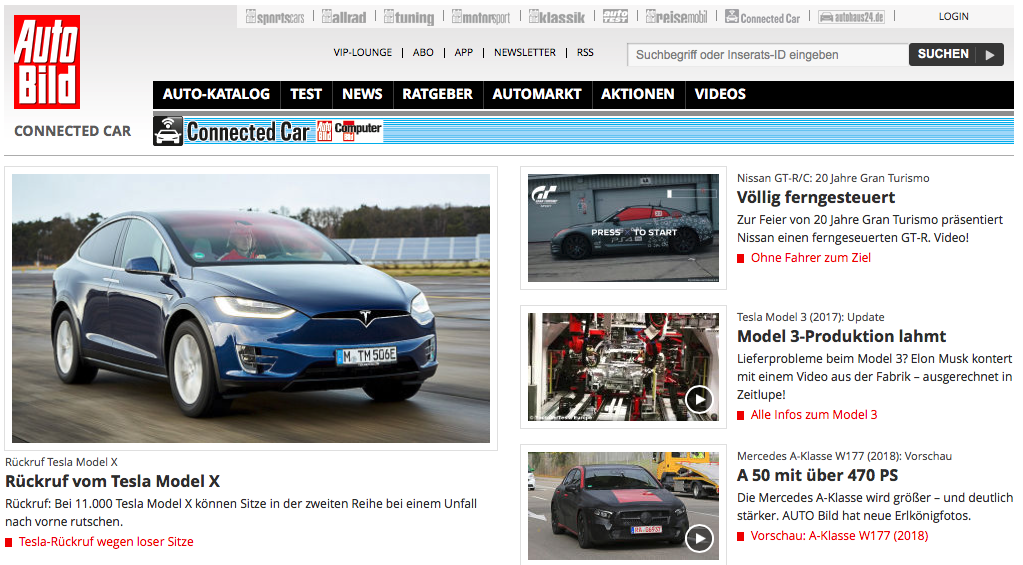This screenshot has width=1023, height=565.
Task: Click the LOGIN link
Action: 953,17
